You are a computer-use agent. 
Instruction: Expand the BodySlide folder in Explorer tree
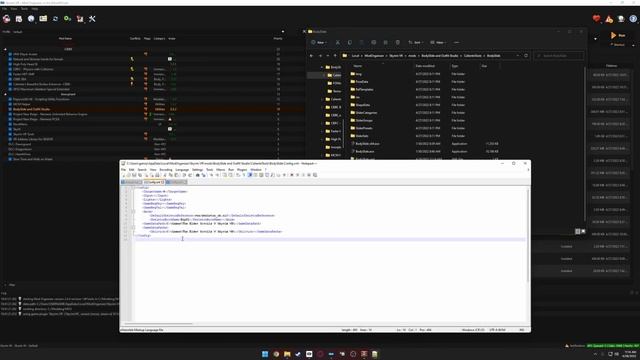click(322, 67)
